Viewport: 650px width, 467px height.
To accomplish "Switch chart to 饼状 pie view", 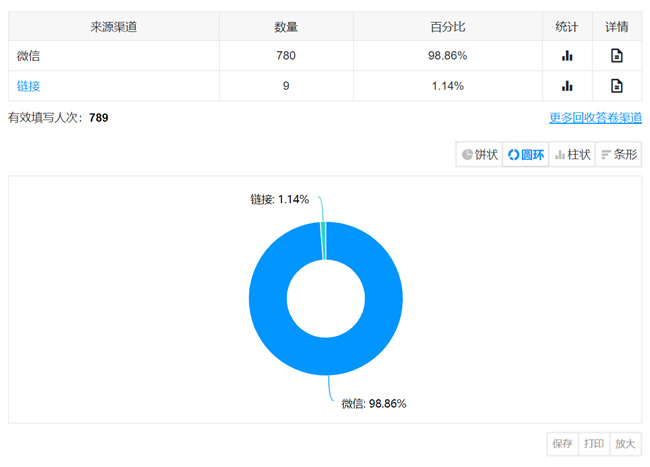I will click(x=479, y=154).
